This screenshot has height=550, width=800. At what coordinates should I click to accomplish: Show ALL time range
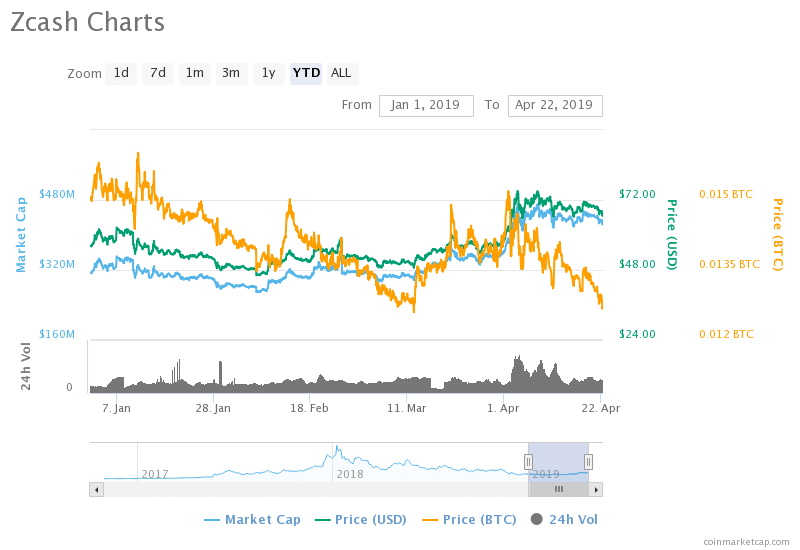[x=341, y=73]
